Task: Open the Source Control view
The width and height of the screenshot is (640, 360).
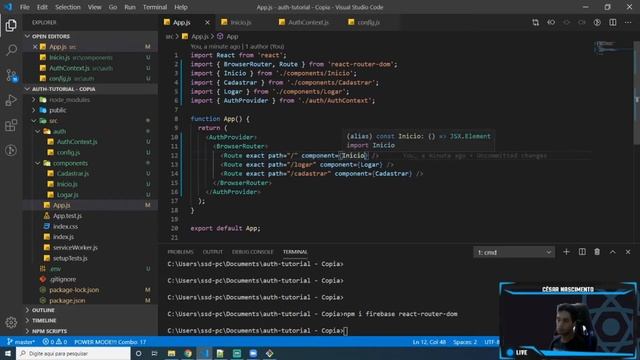Action: [11, 76]
